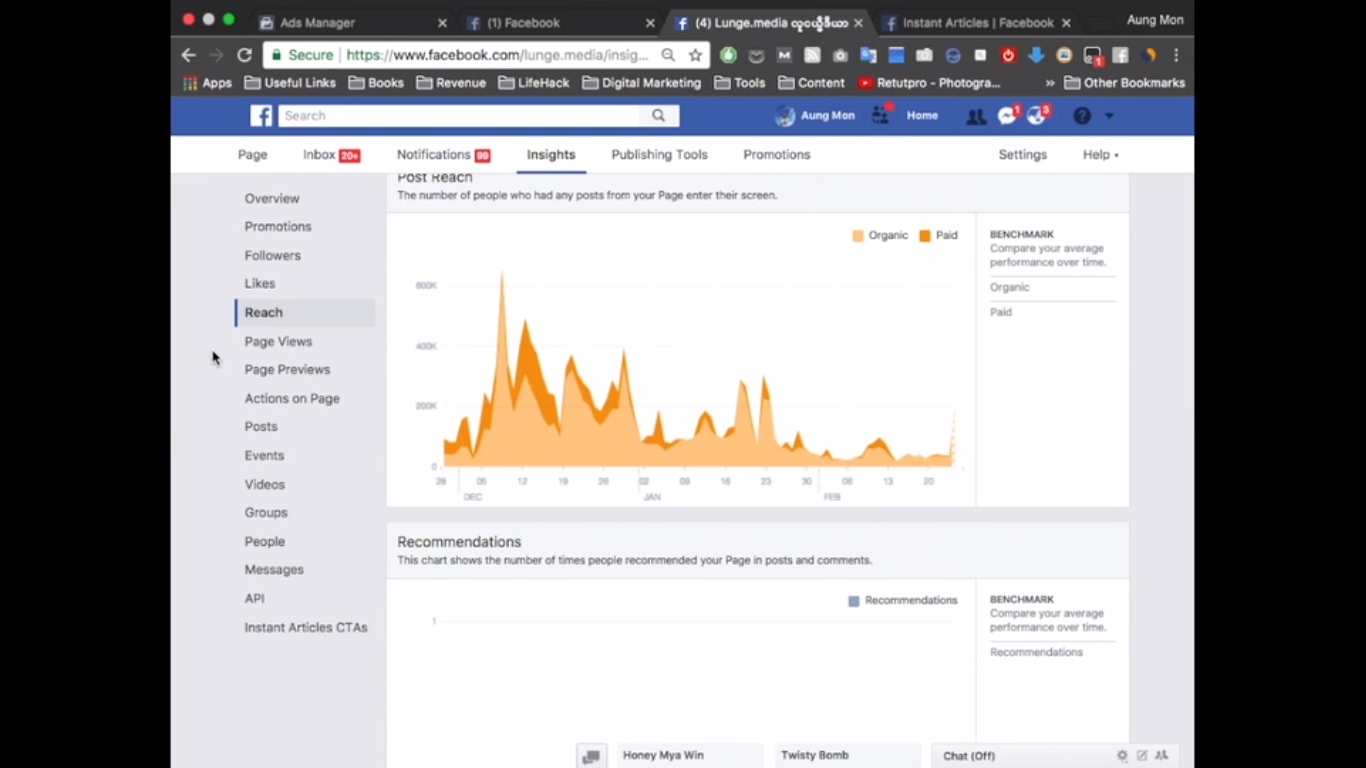Screen dimensions: 1366x768
Task: Select Page Views in Insights sidebar
Action: [x=278, y=342]
